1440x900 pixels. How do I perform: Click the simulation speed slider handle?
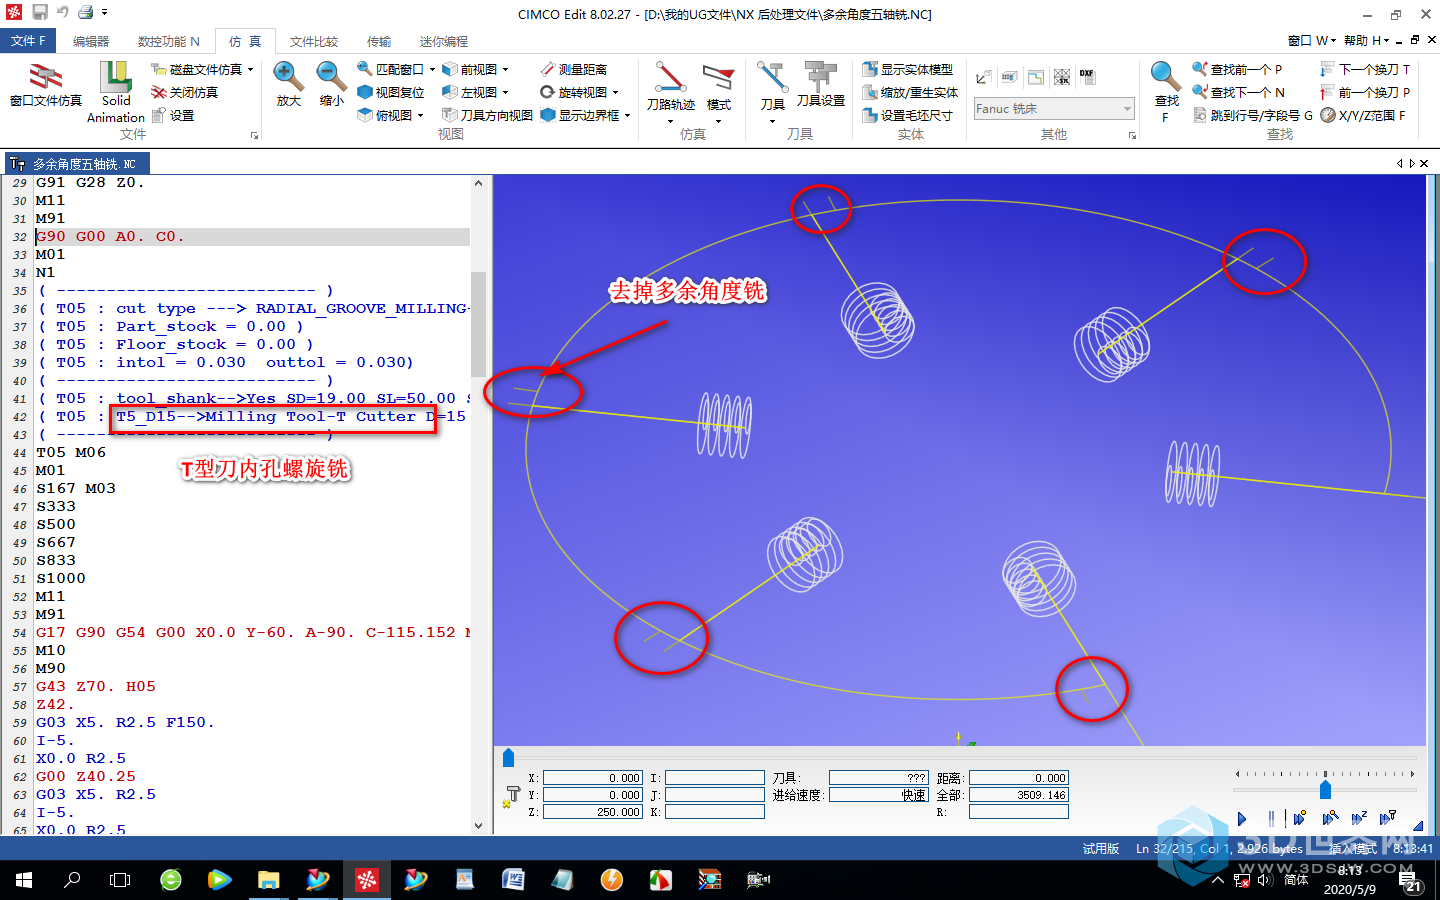(1325, 790)
